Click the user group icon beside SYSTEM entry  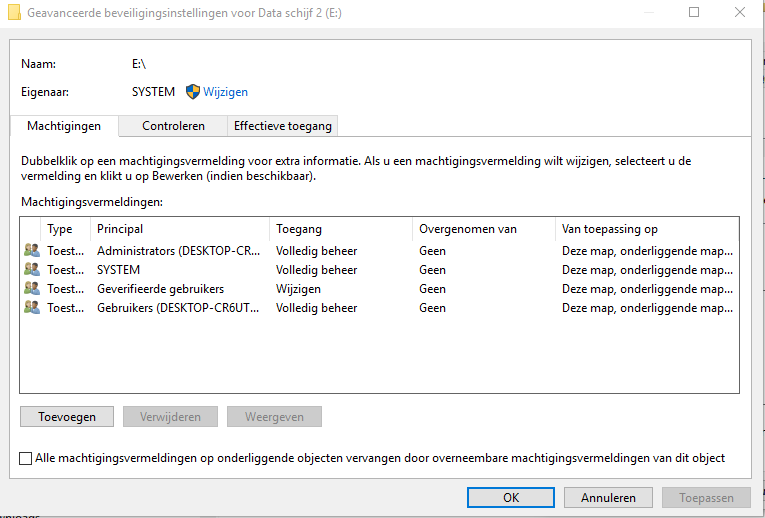(32, 270)
